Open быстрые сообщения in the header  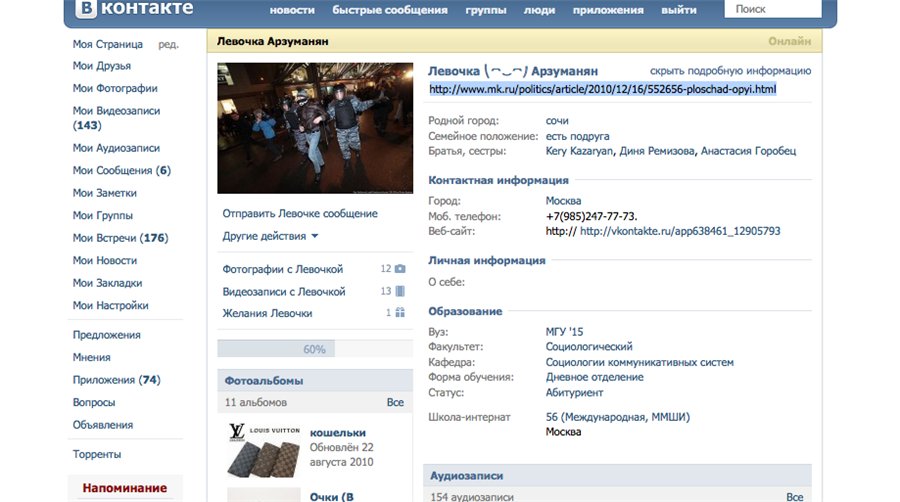click(x=390, y=10)
